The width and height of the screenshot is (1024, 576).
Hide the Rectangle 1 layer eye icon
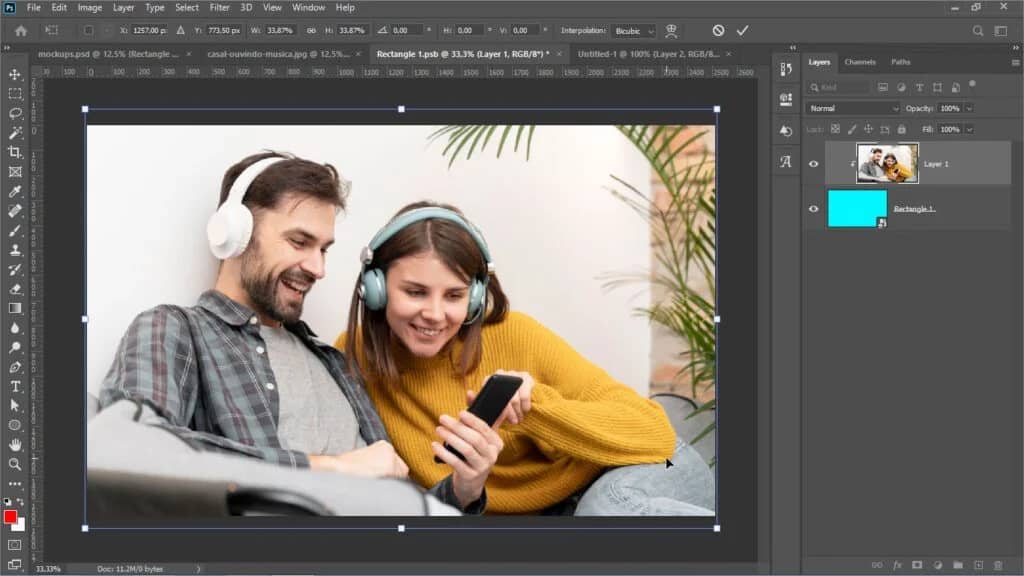point(814,209)
